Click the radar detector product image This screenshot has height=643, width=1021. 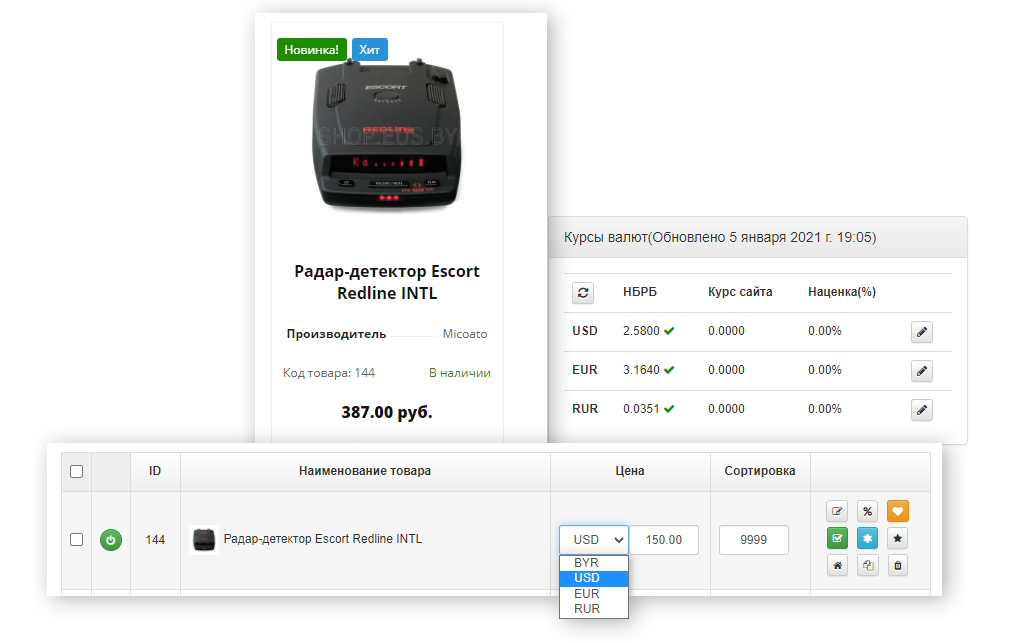click(387, 136)
